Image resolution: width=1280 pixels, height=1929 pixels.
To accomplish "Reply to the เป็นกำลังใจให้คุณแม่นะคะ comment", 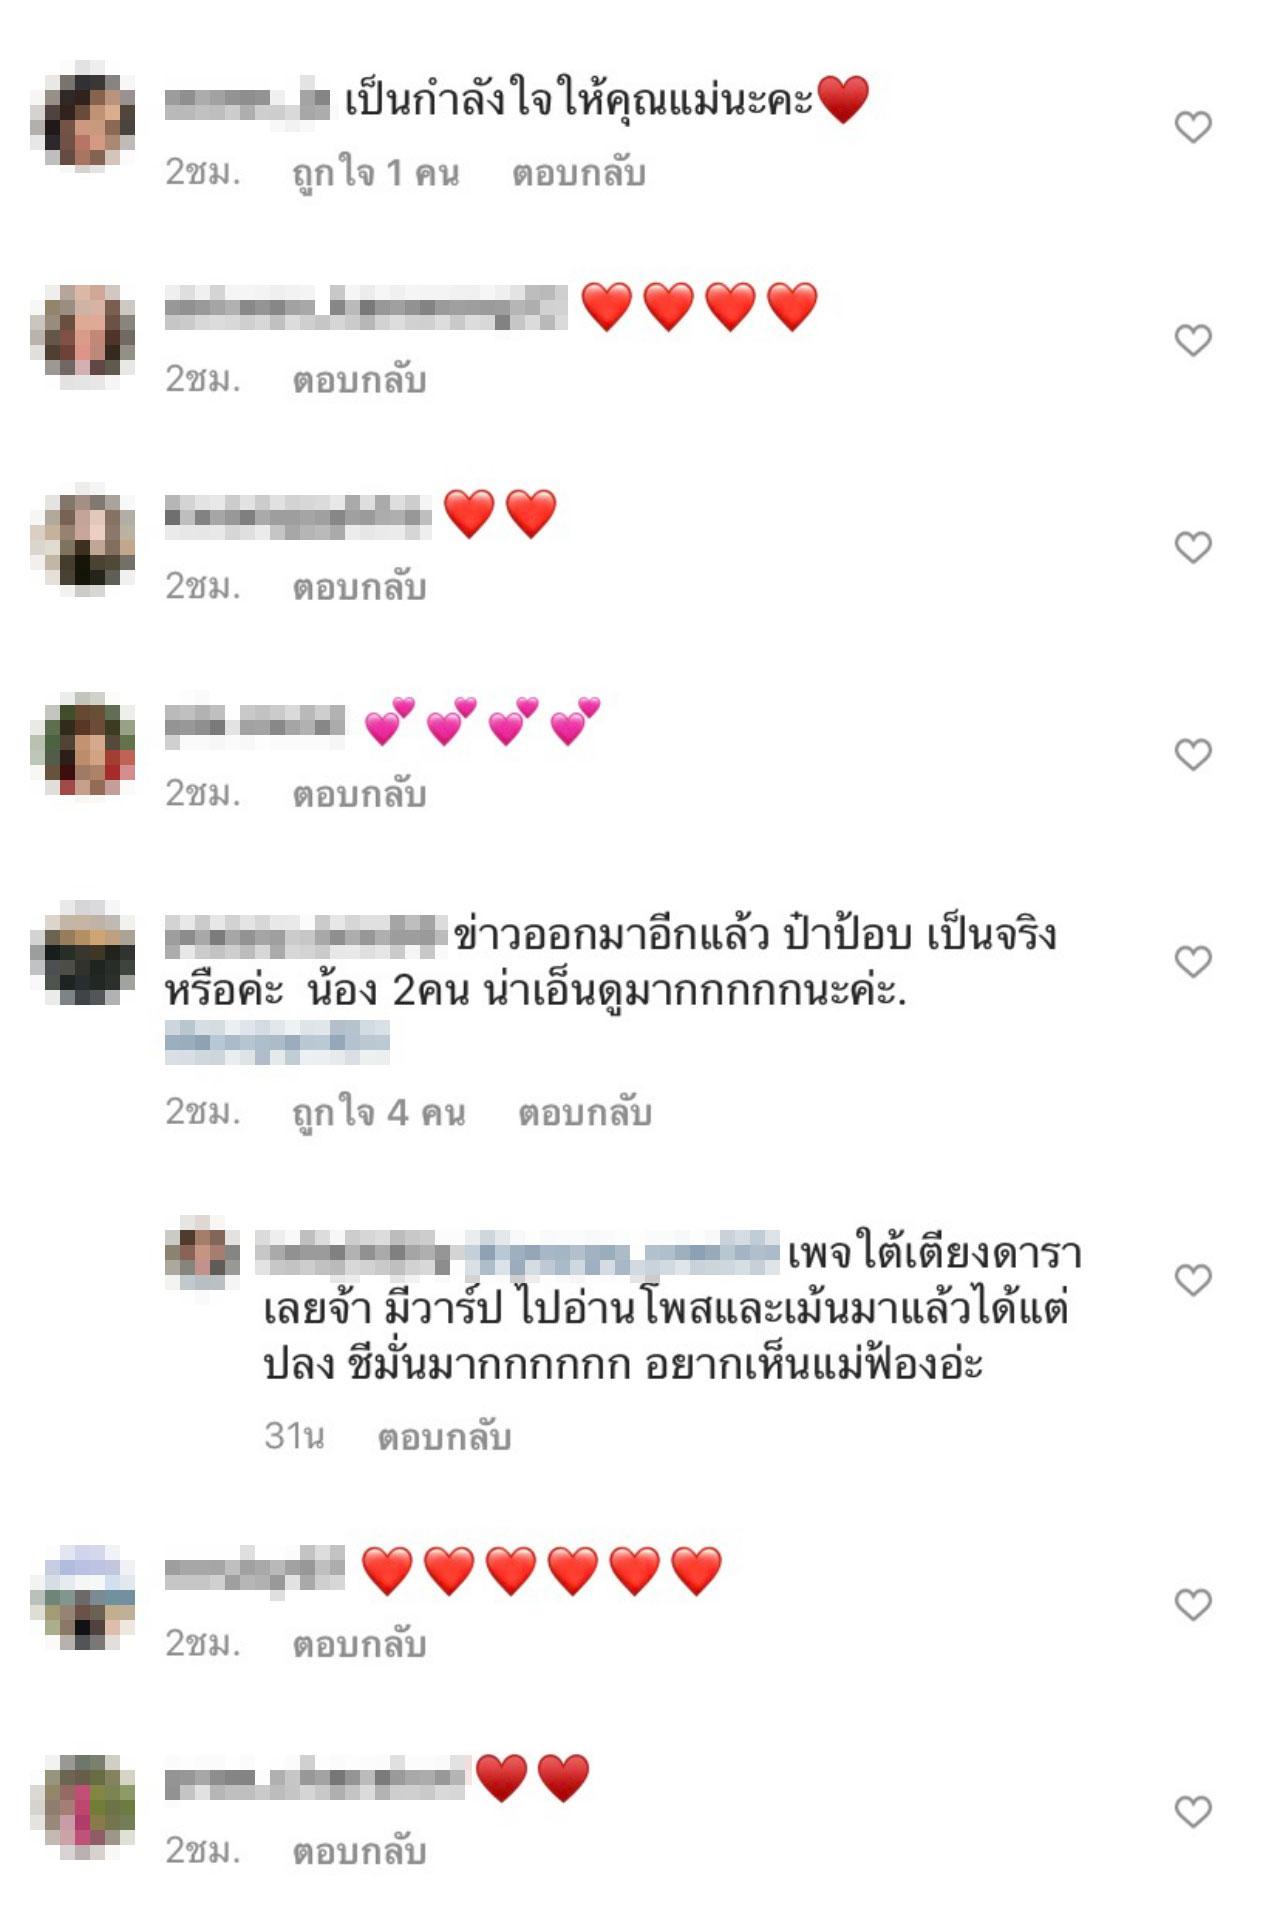I will [579, 173].
